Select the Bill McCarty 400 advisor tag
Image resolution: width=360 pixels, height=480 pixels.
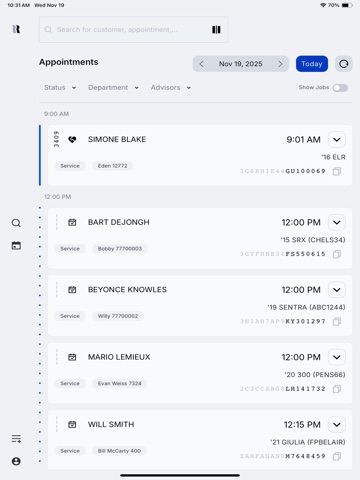click(x=119, y=451)
